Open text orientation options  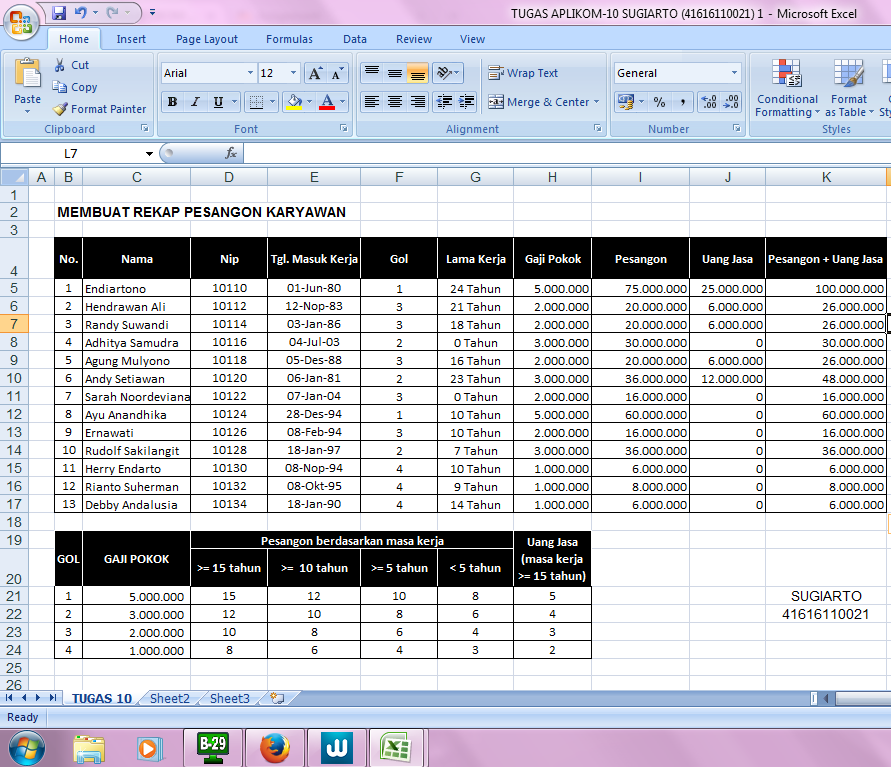tap(448, 73)
